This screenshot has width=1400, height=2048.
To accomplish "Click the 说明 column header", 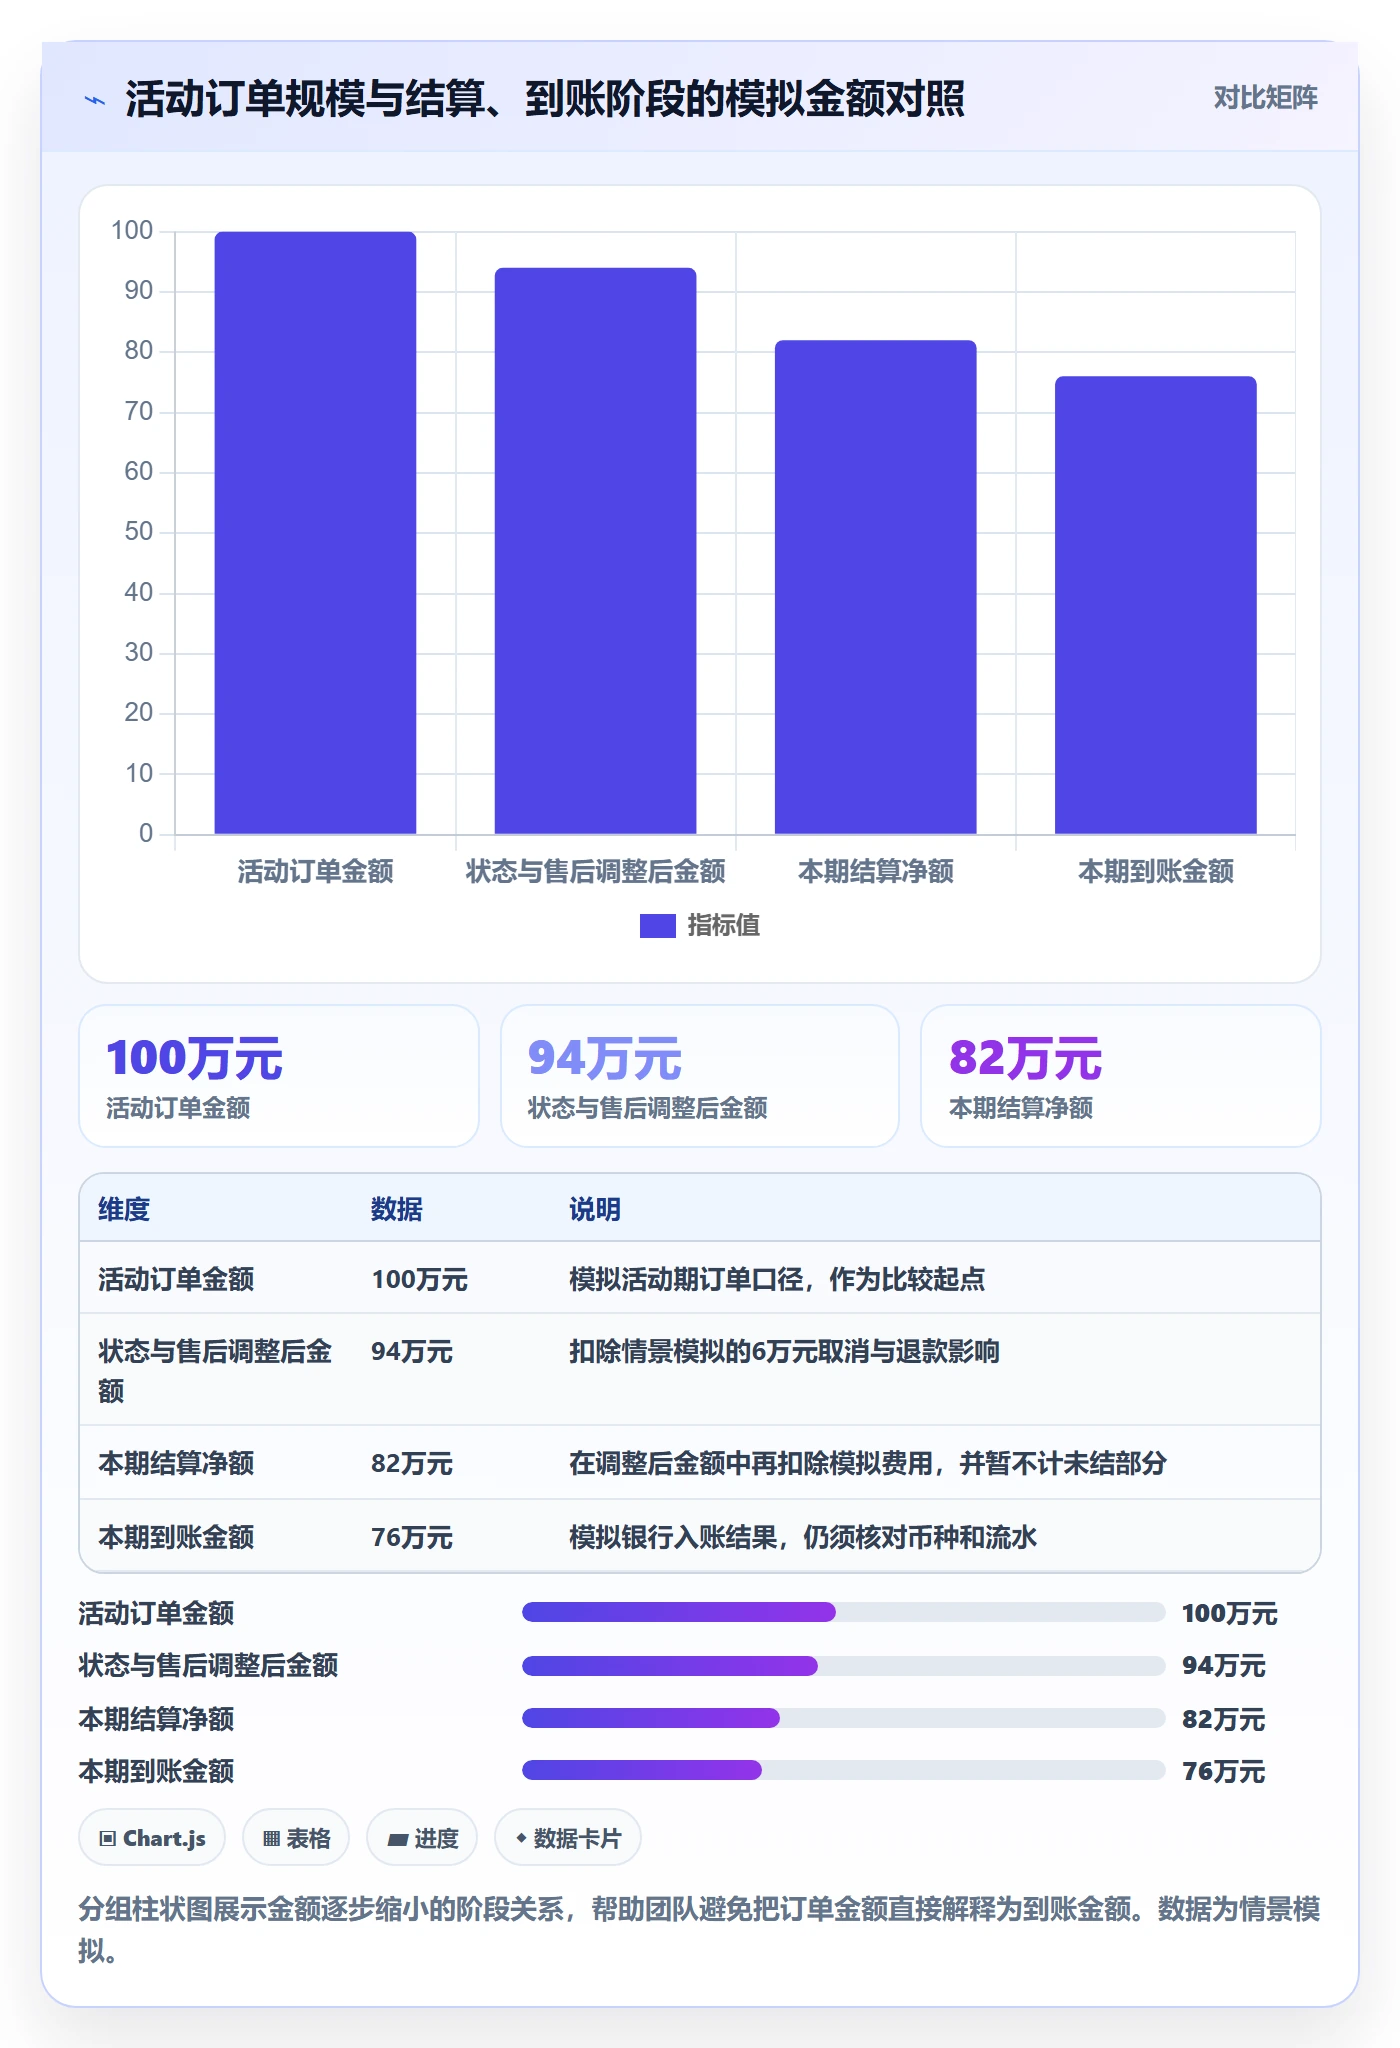I will click(x=595, y=1209).
